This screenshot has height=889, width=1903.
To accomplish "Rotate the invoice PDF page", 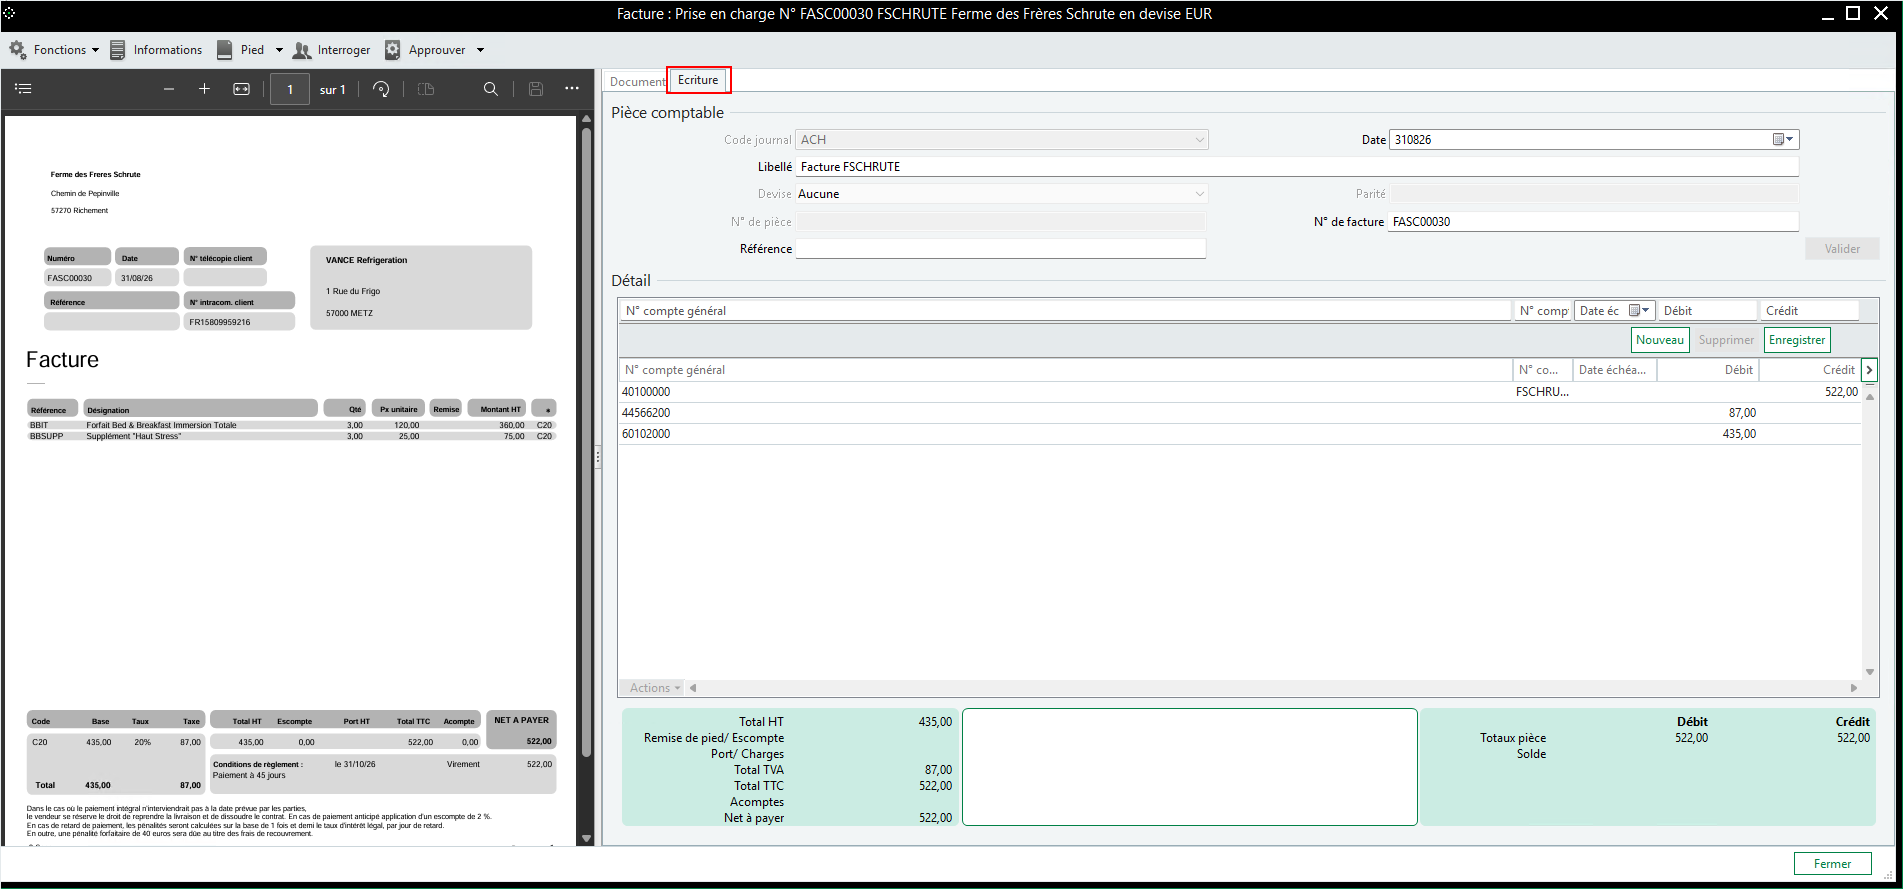I will (381, 89).
